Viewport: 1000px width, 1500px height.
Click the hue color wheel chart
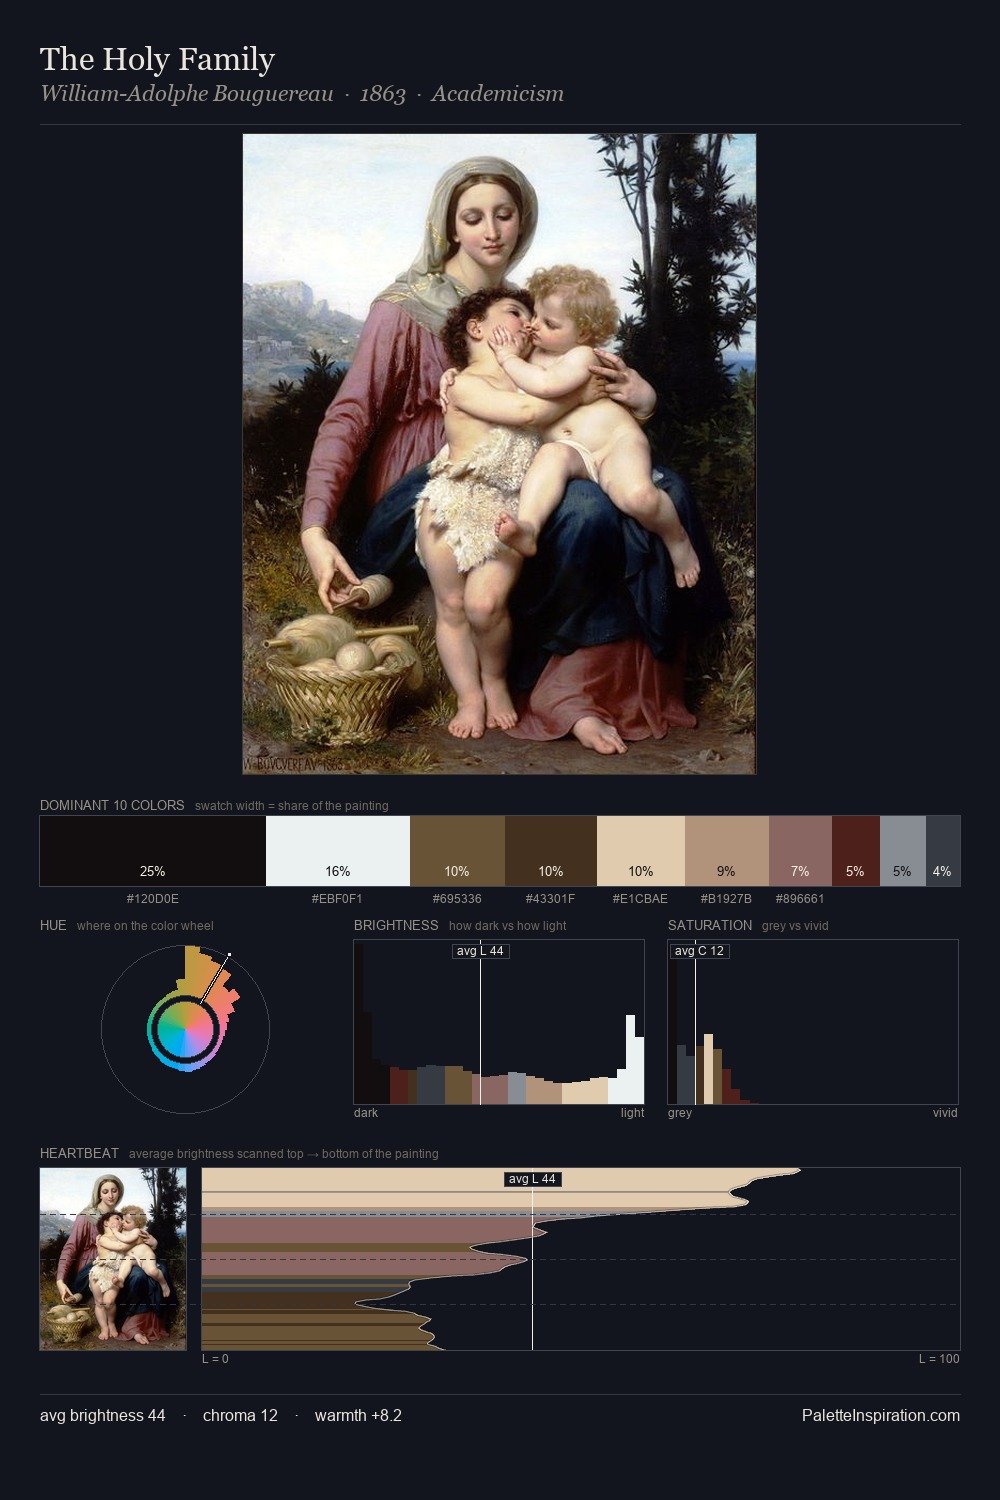[185, 1029]
